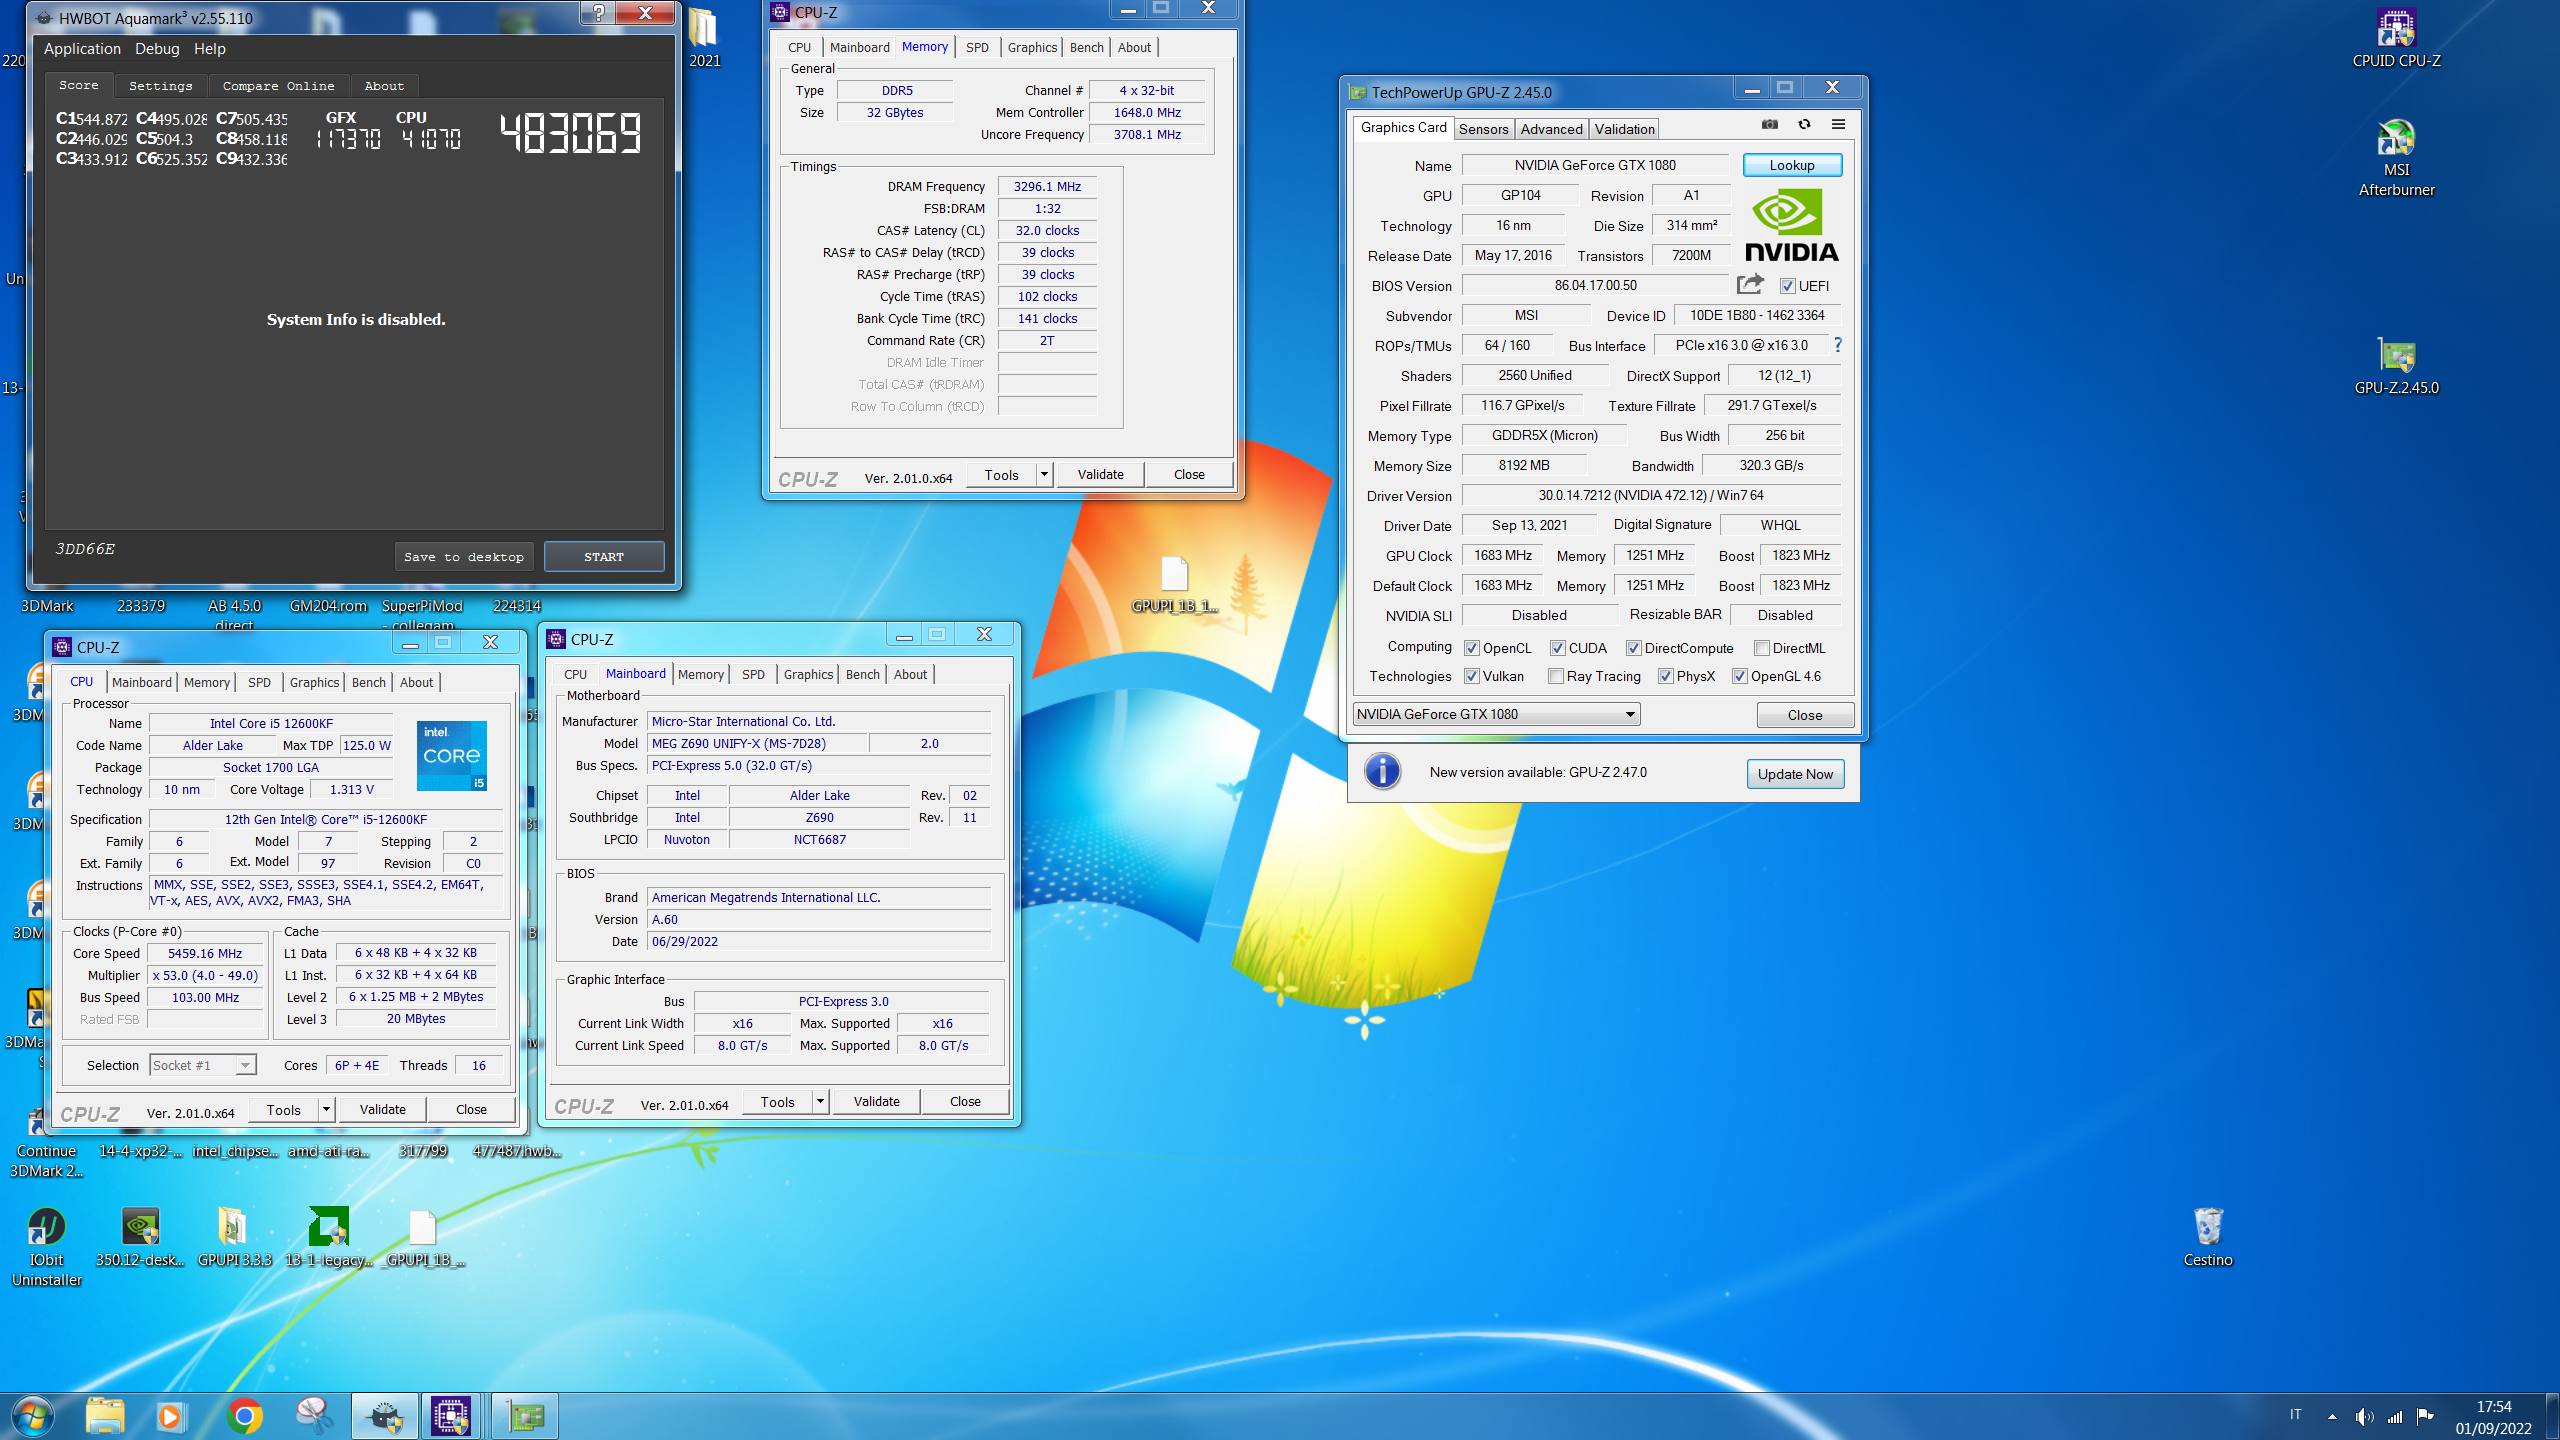Click the volume speaker tray icon
The height and width of the screenshot is (1440, 2560).
pos(2364,1416)
